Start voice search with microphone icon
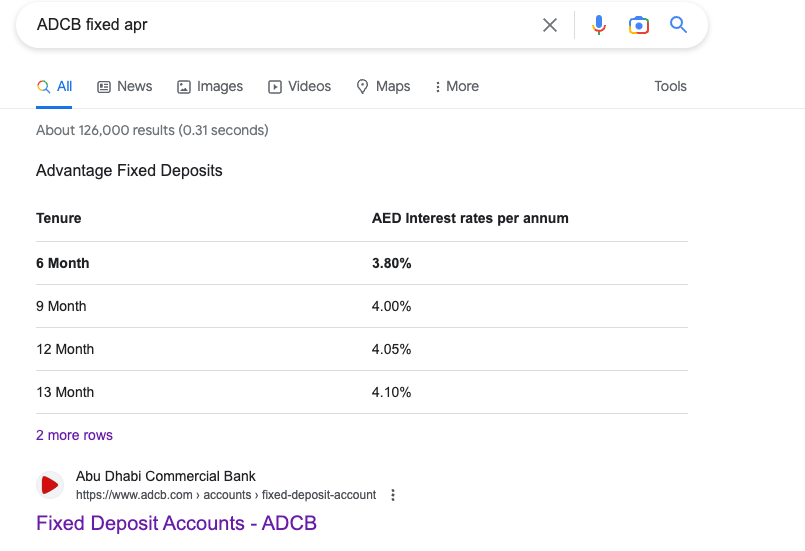Screen dimensions: 805x551 [x=599, y=25]
